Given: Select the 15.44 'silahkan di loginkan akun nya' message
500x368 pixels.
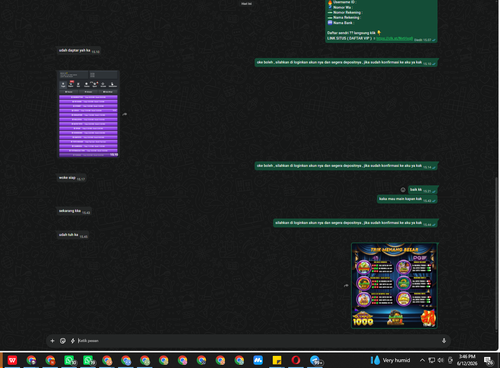Looking at the screenshot, I should click(355, 223).
